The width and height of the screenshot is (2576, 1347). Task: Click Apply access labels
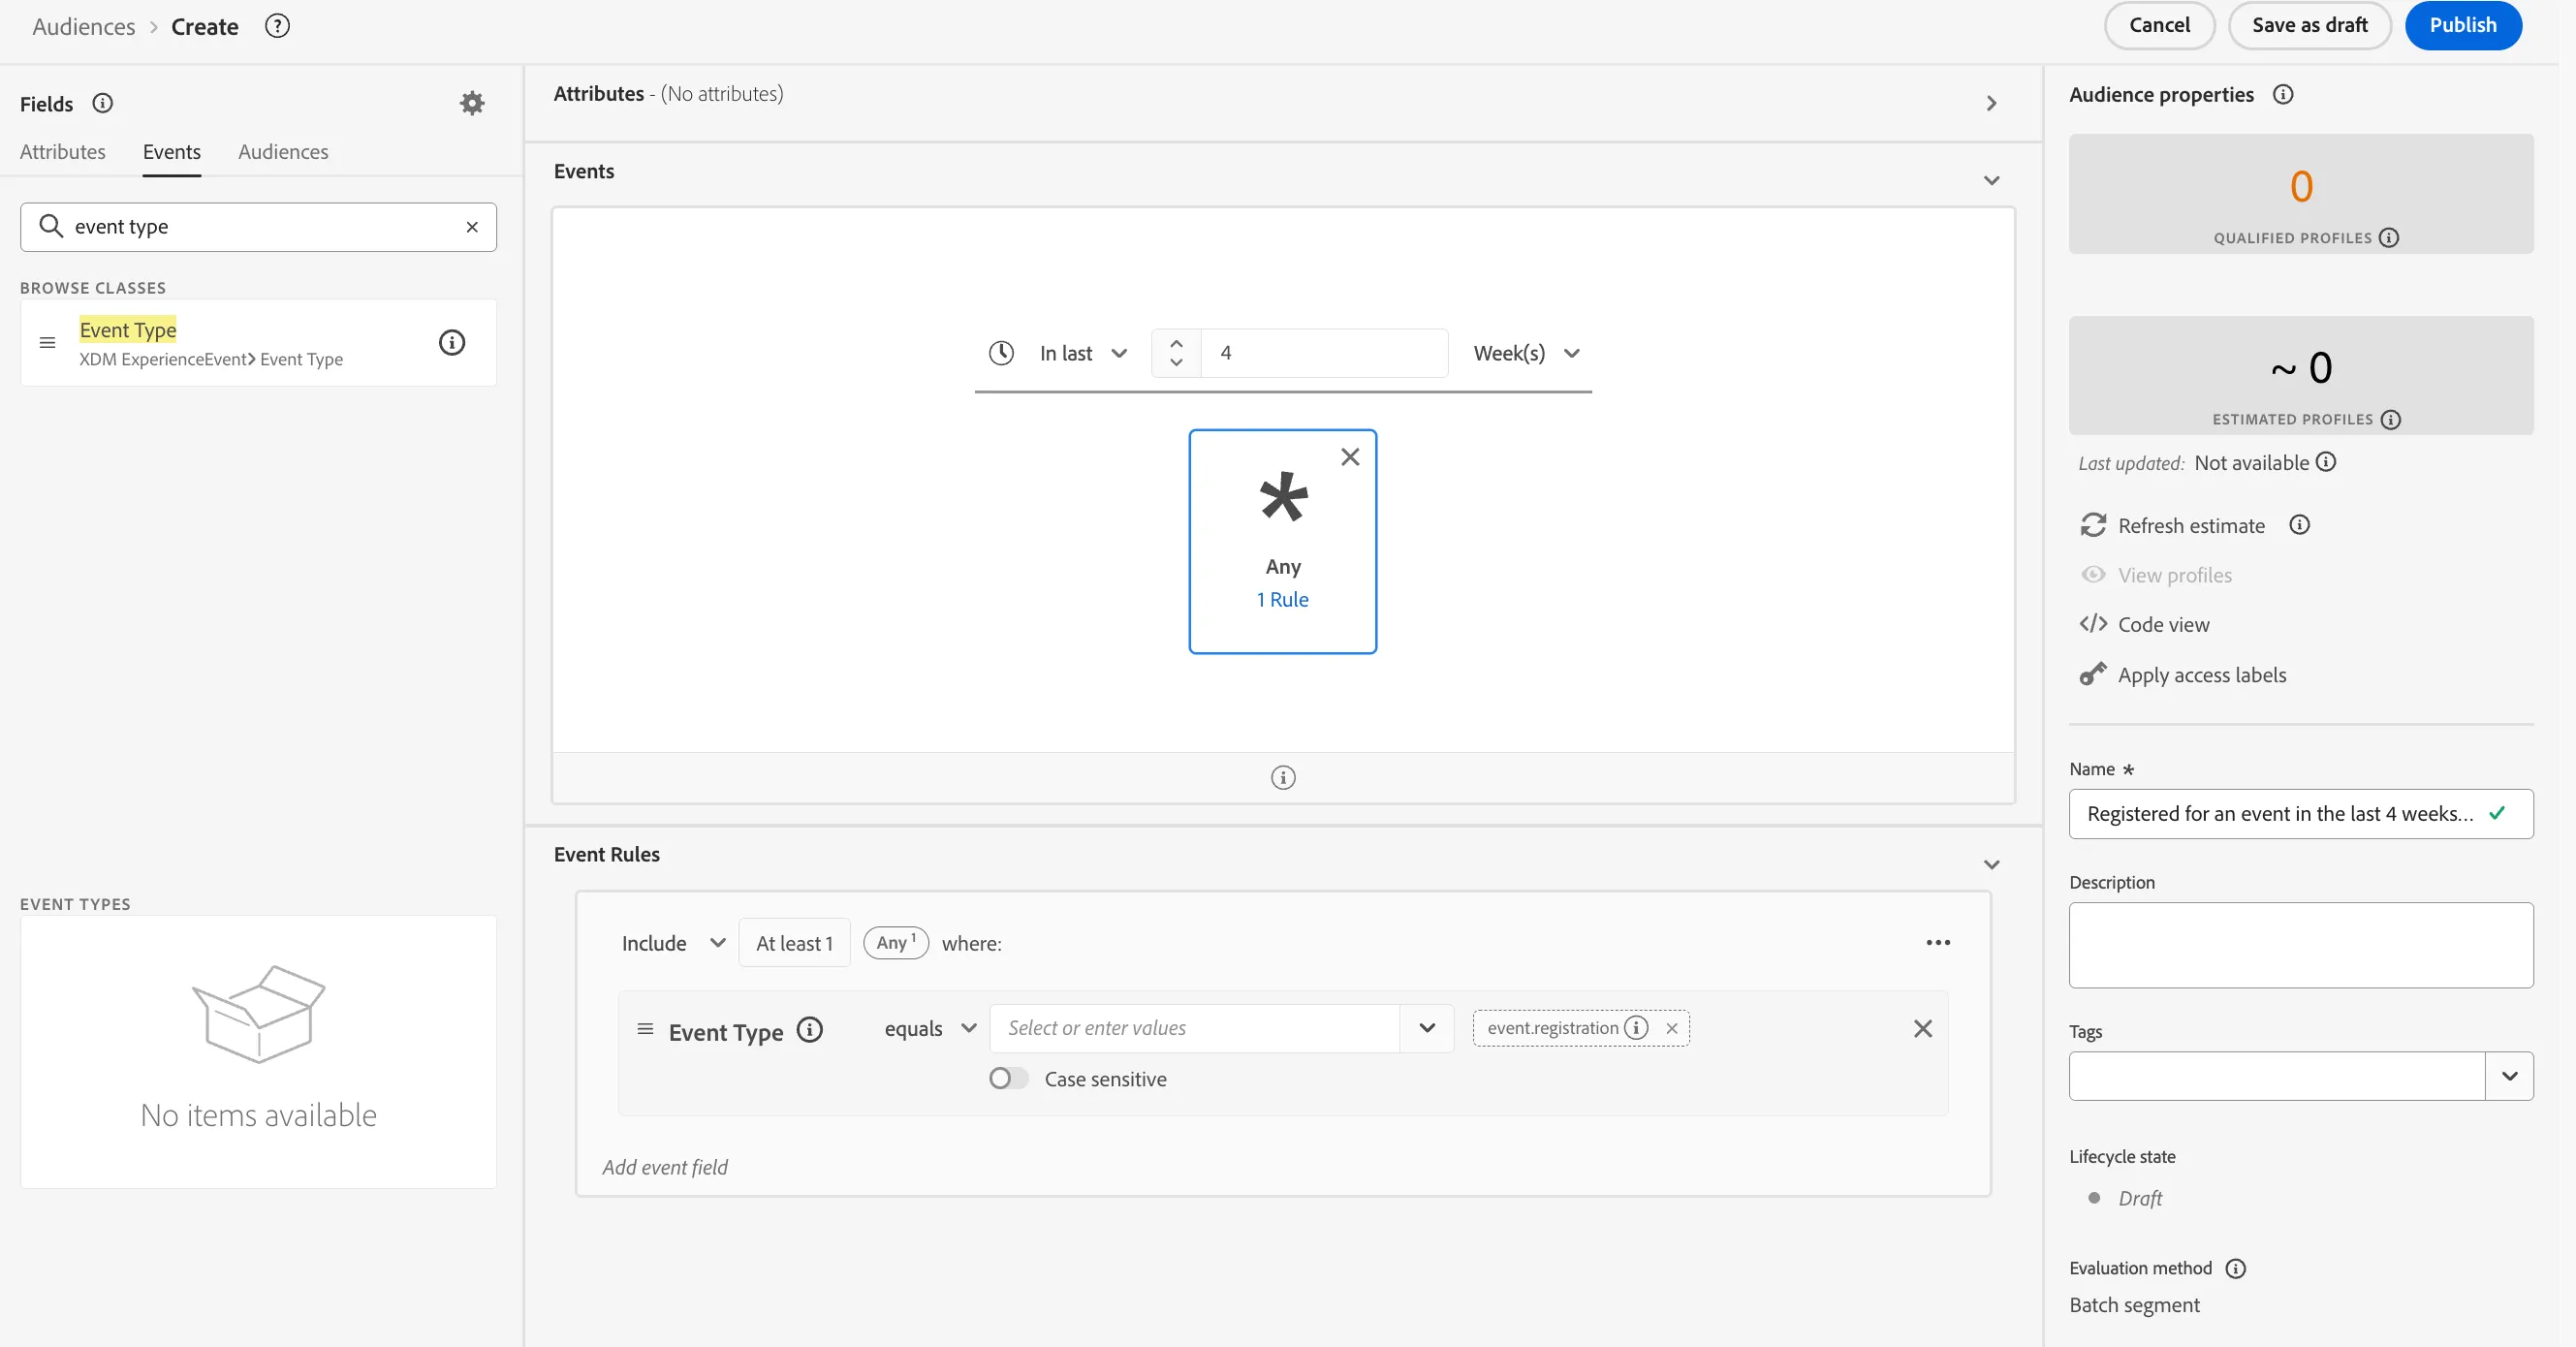coord(2182,675)
